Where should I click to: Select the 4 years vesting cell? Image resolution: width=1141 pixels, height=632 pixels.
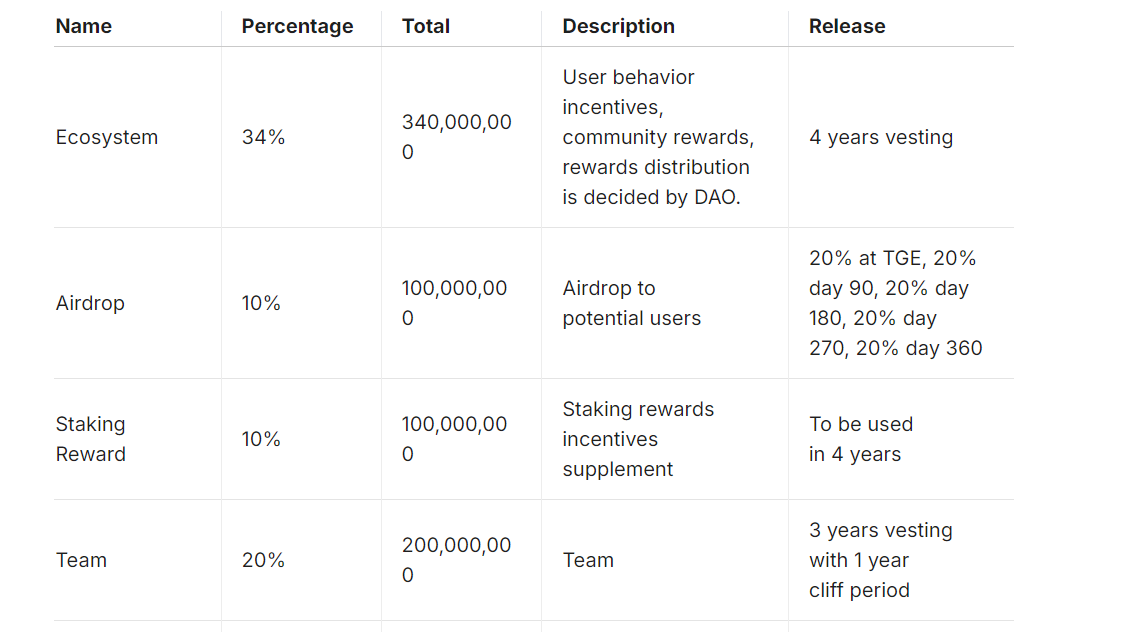coord(881,138)
